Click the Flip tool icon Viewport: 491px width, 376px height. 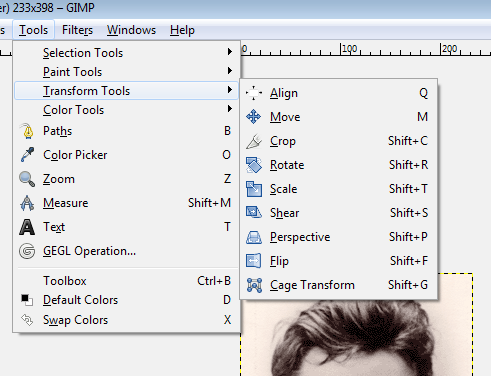point(254,261)
